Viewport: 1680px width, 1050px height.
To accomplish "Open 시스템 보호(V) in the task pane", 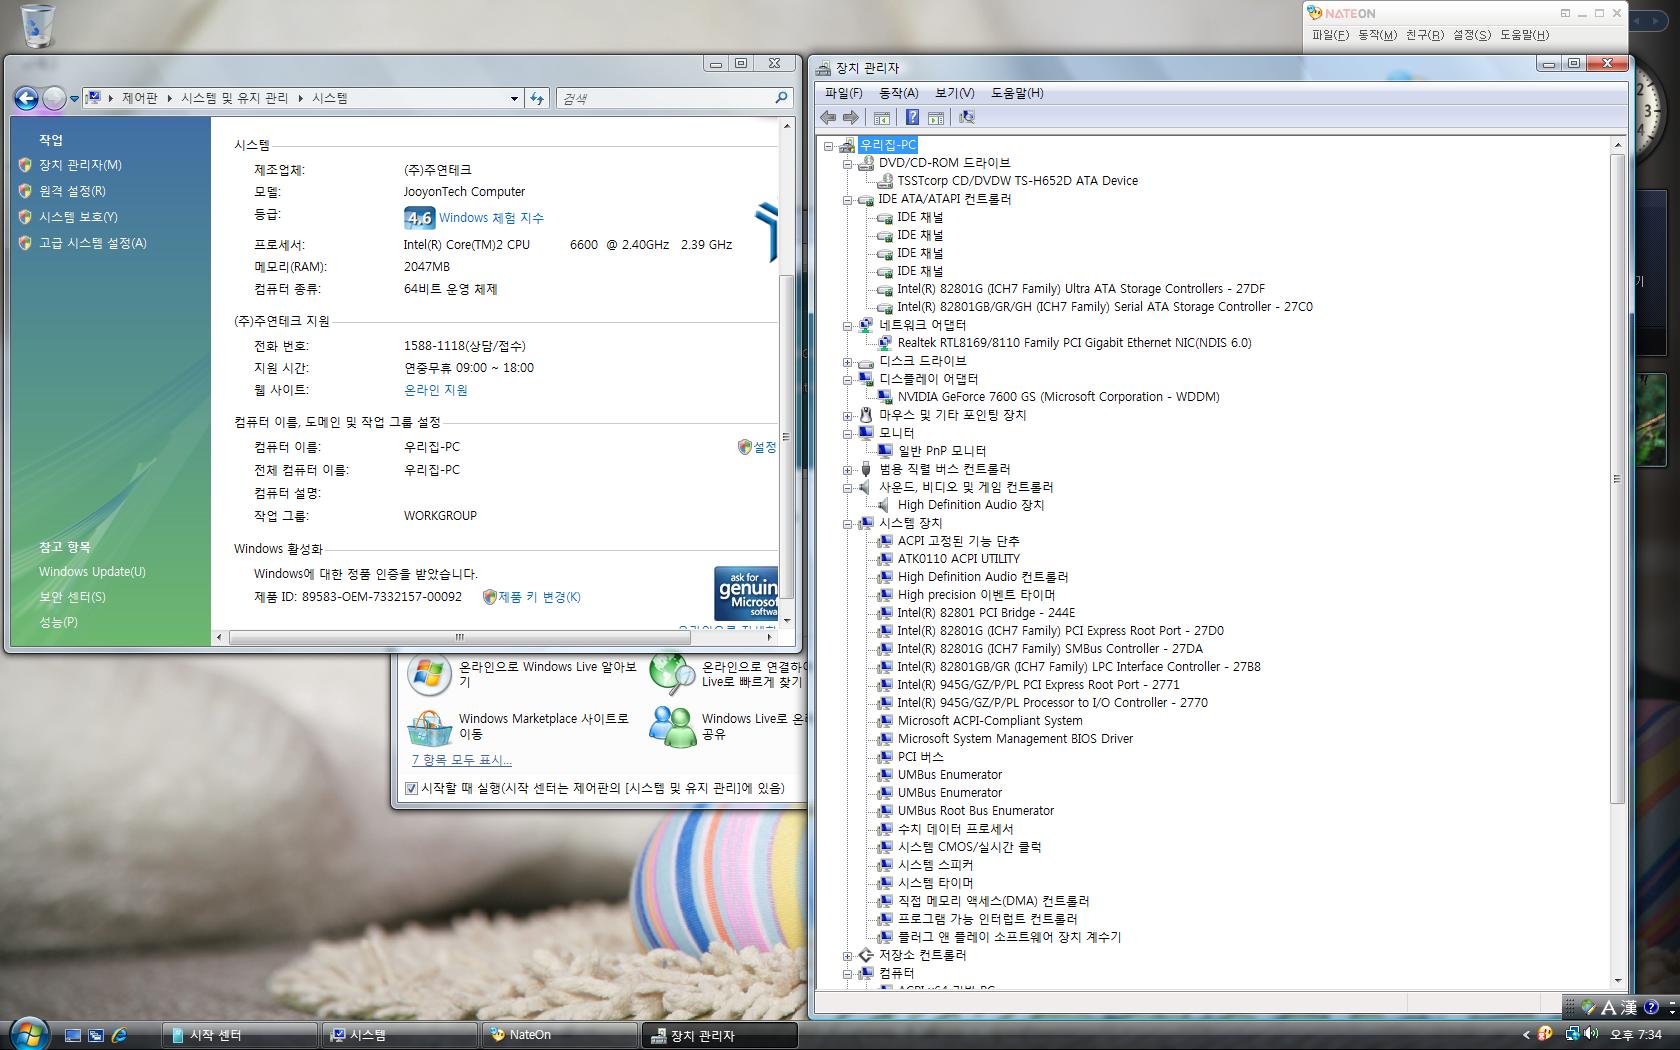I will 78,217.
